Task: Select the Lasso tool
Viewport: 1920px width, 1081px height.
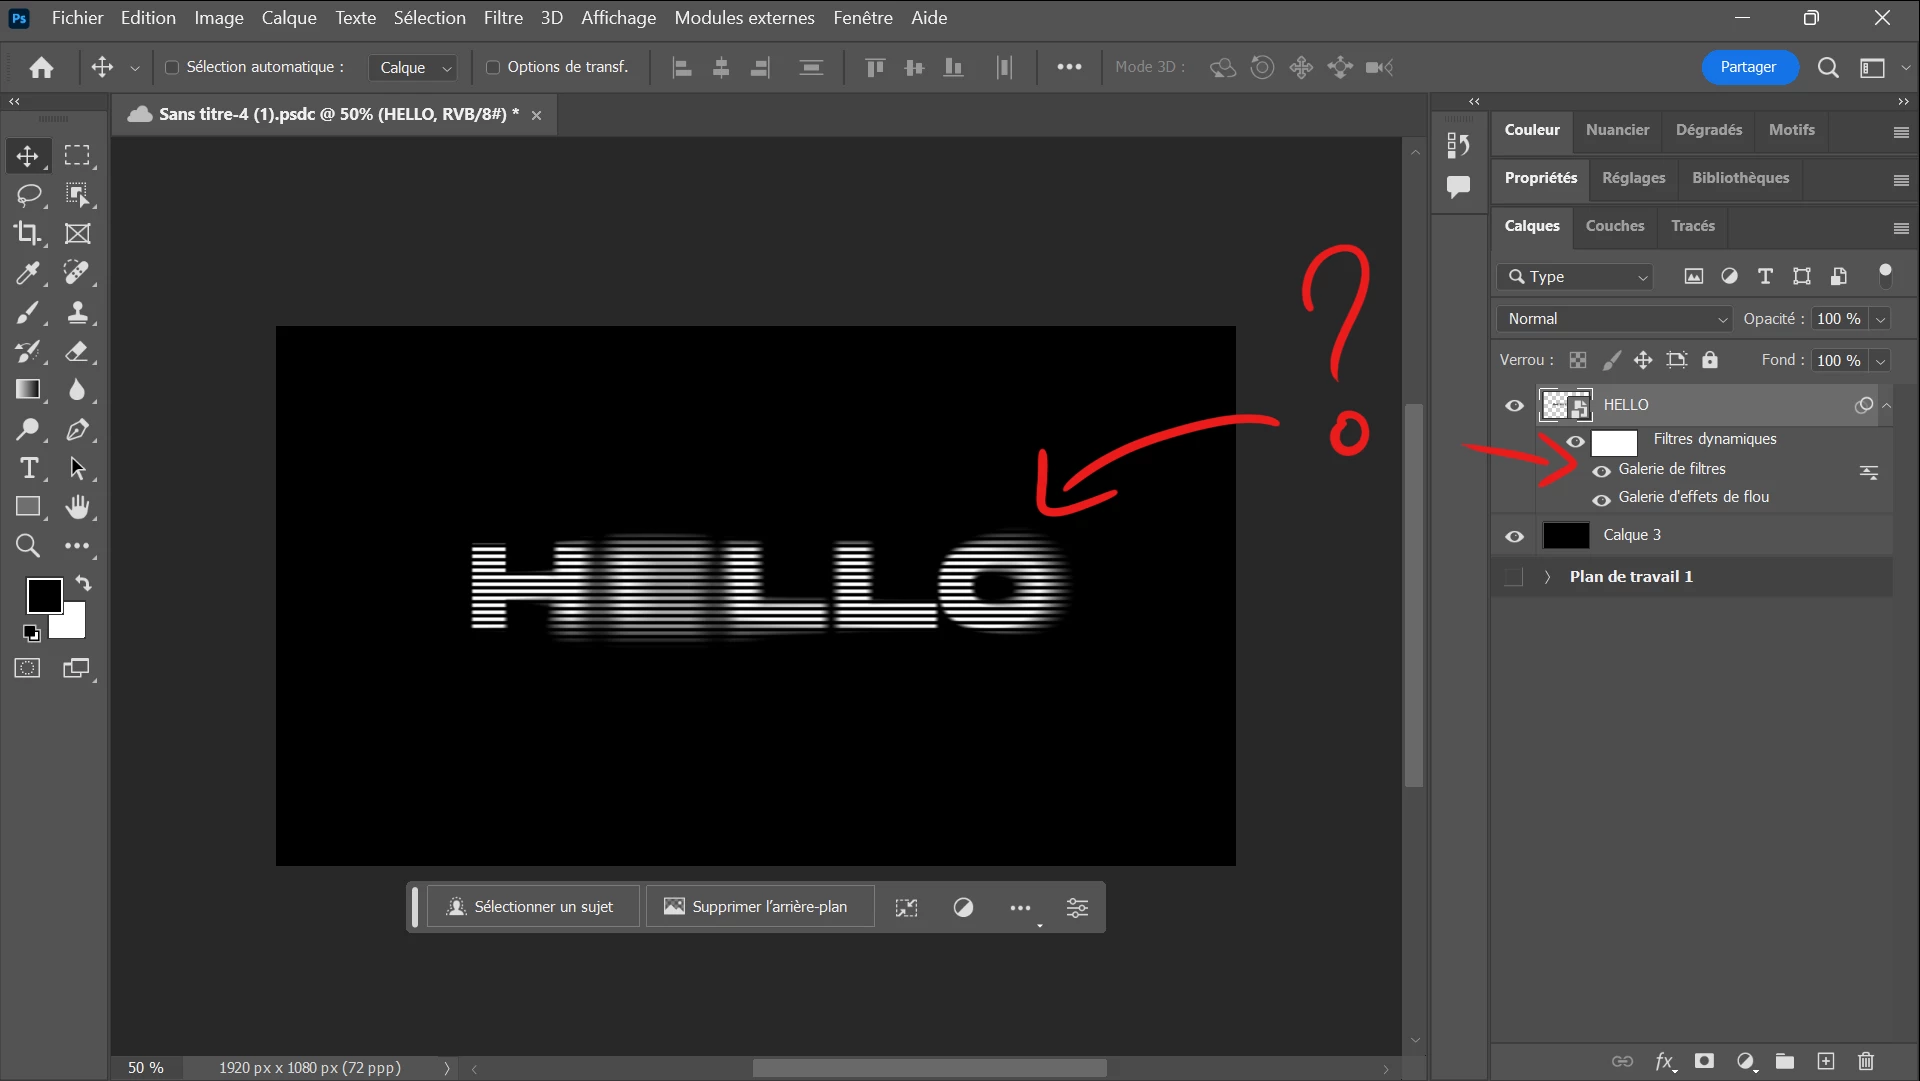Action: 28,194
